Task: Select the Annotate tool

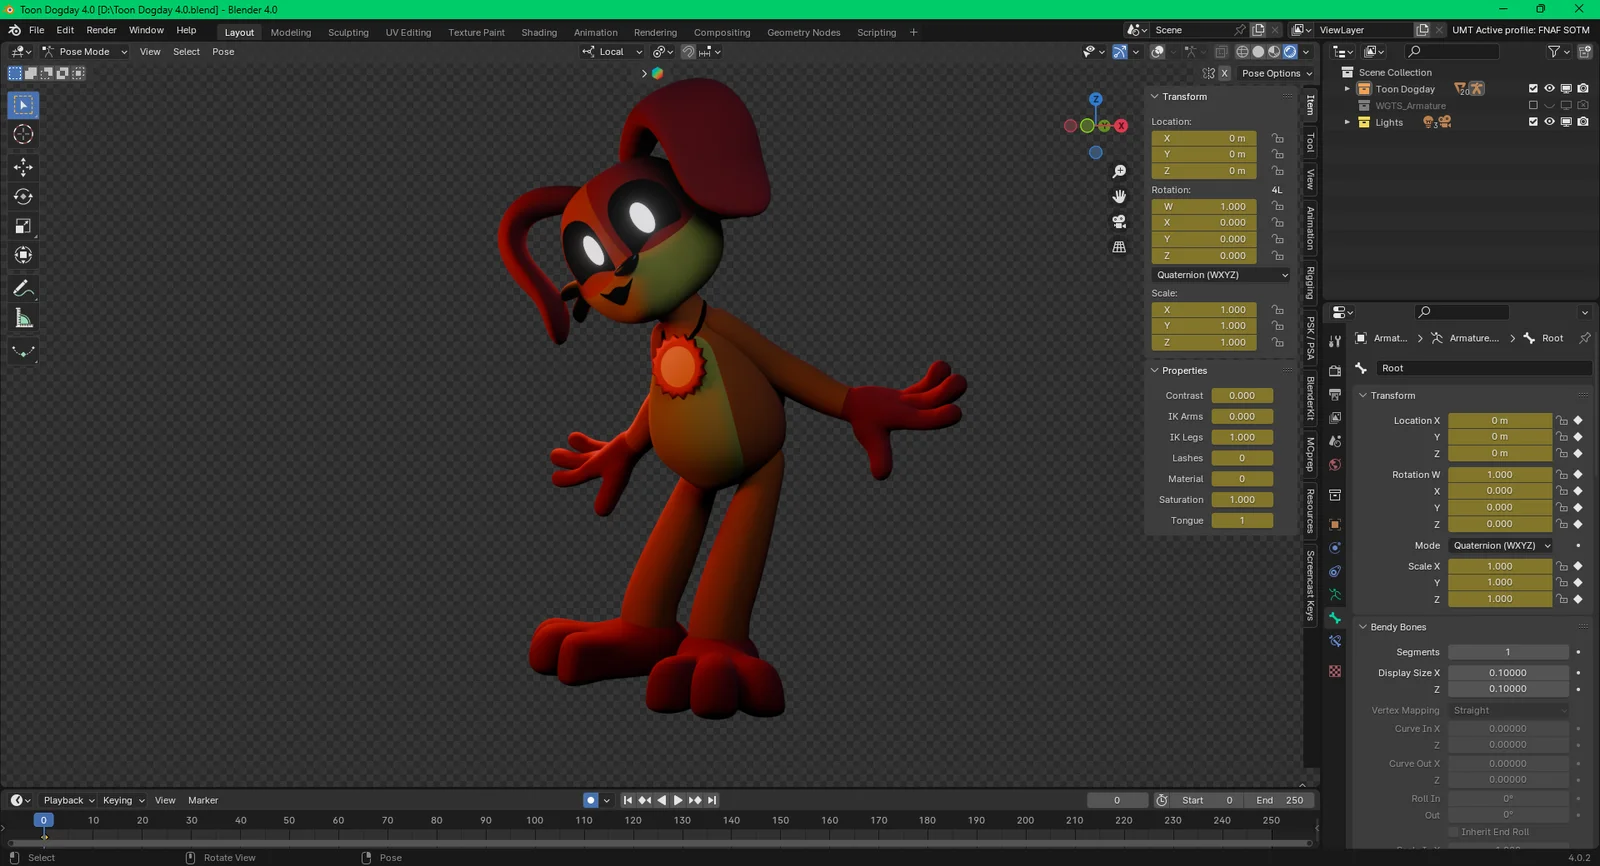Action: click(x=23, y=289)
